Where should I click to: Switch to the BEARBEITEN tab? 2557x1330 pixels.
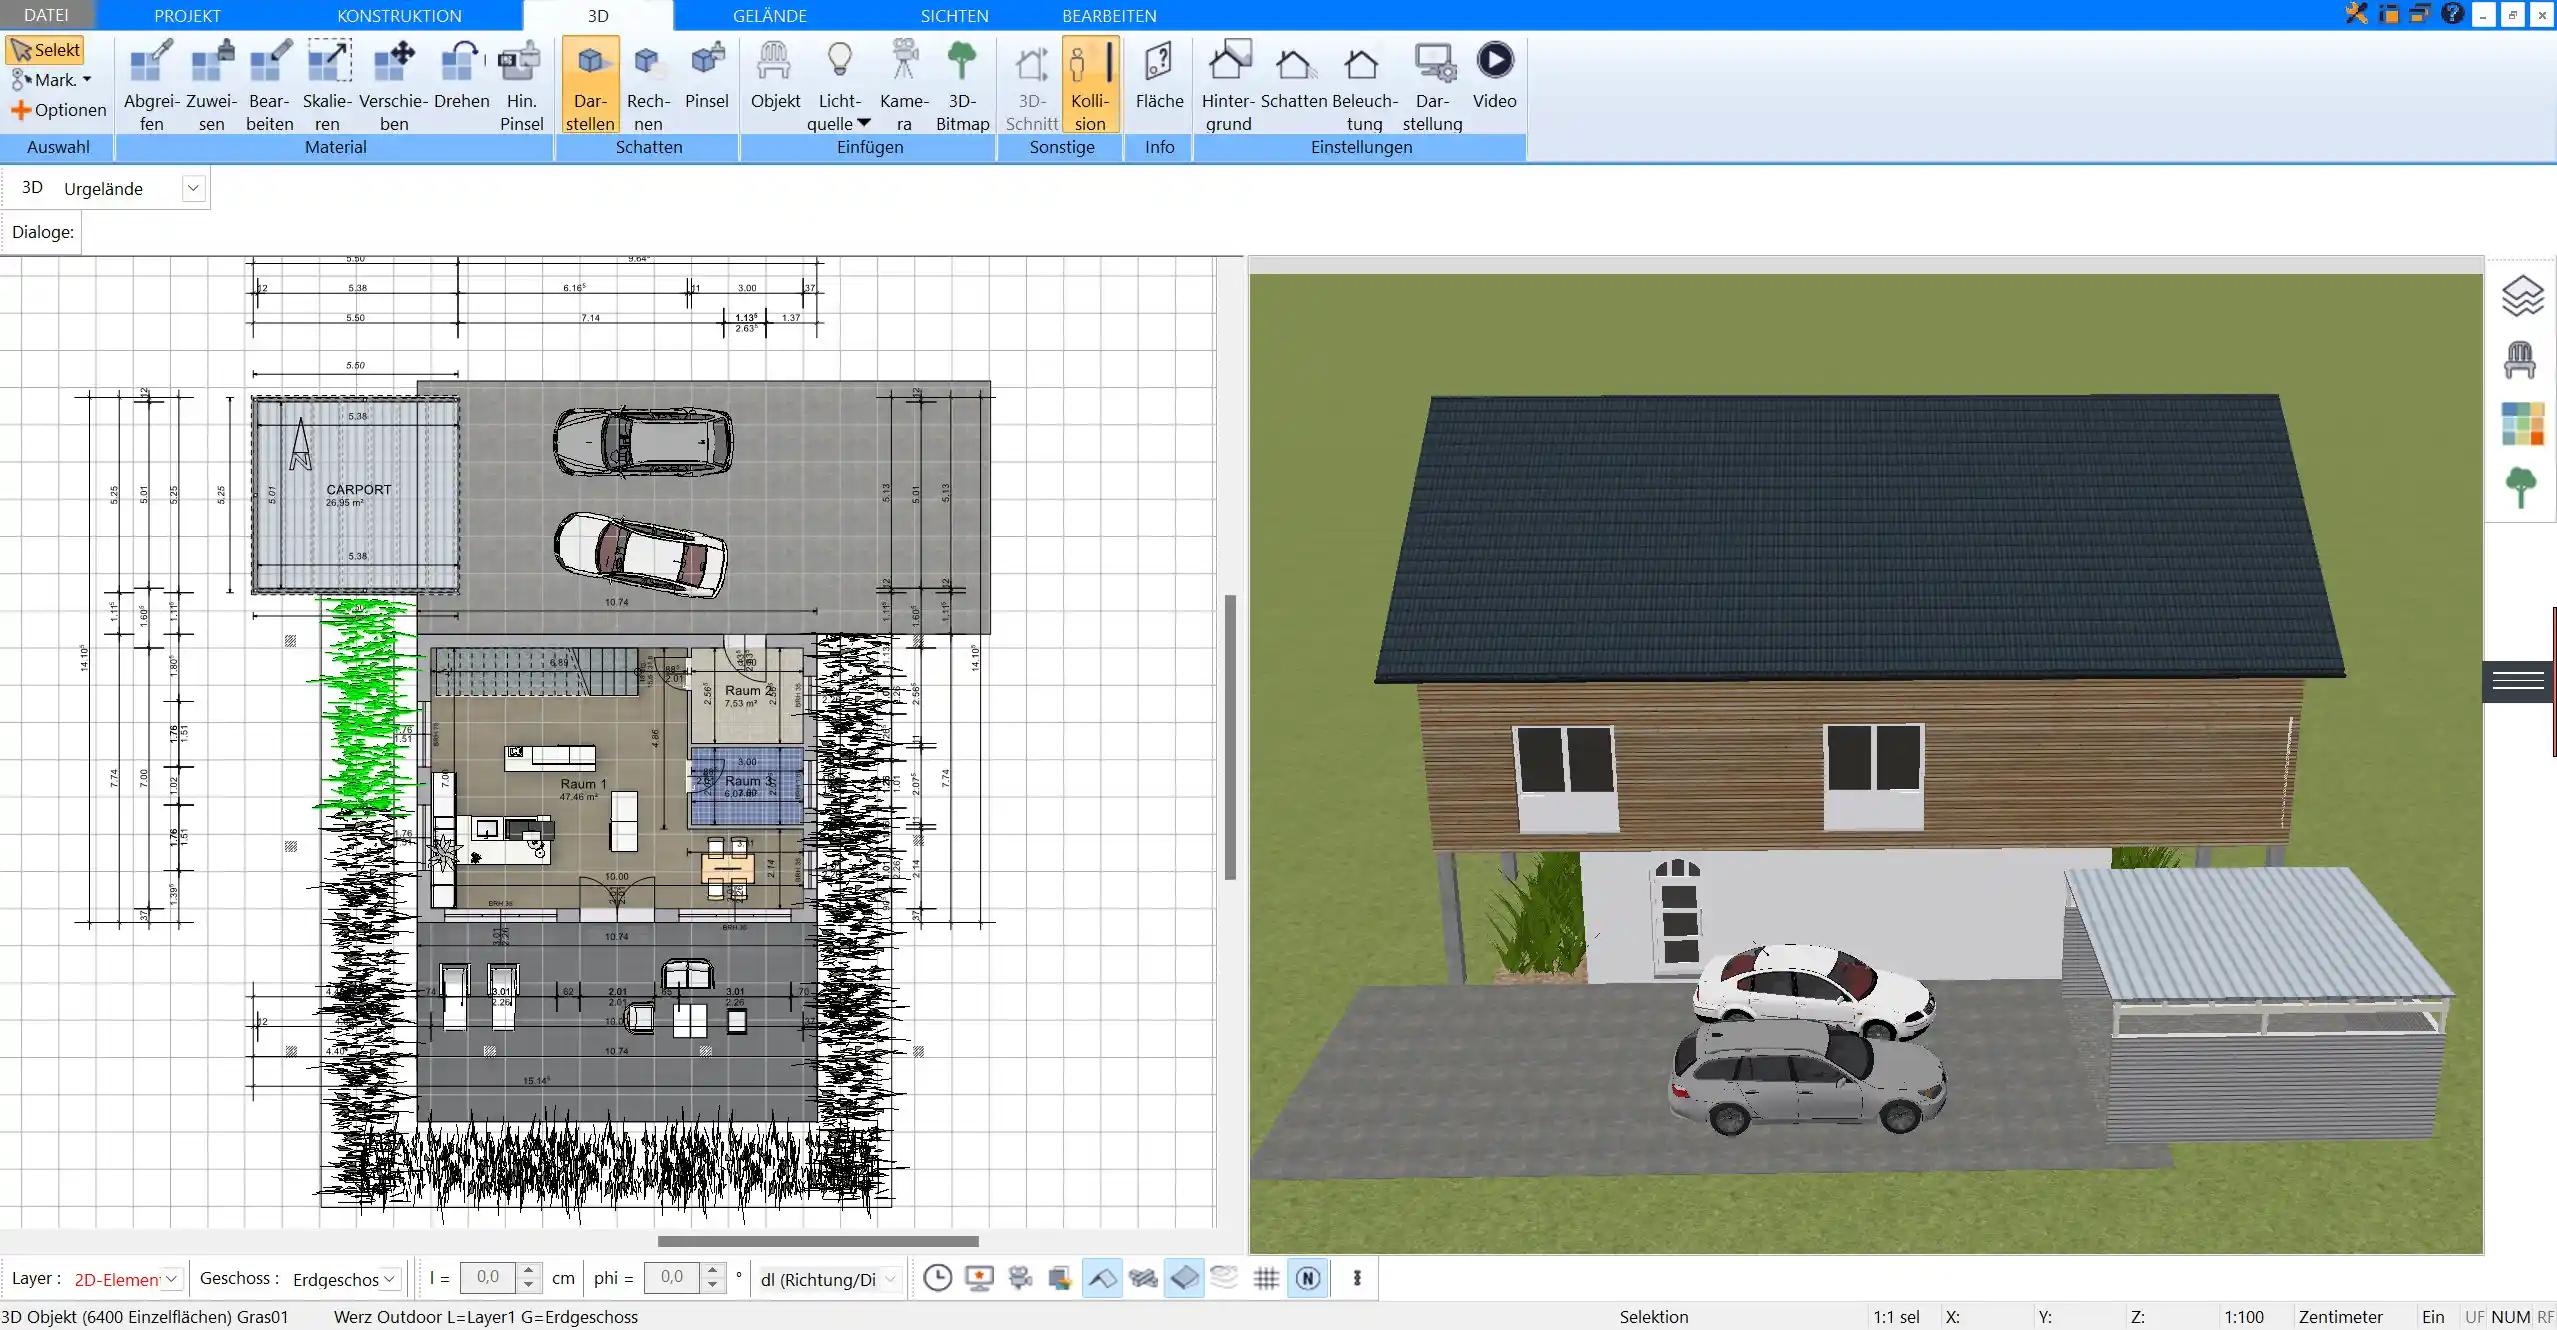click(x=1109, y=15)
